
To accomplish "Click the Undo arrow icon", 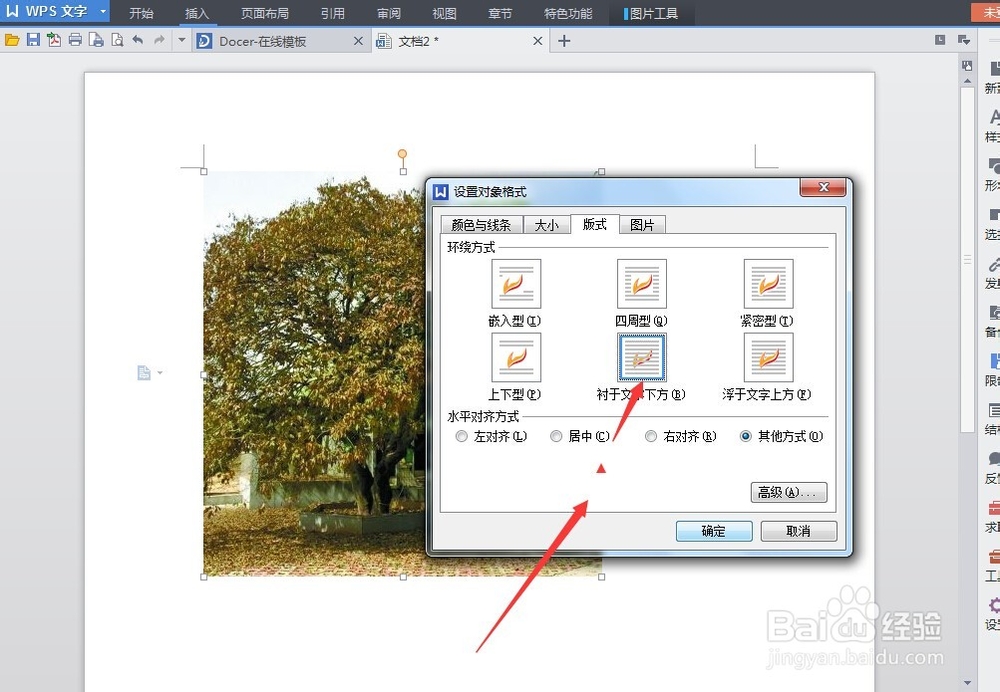I will pyautogui.click(x=137, y=40).
